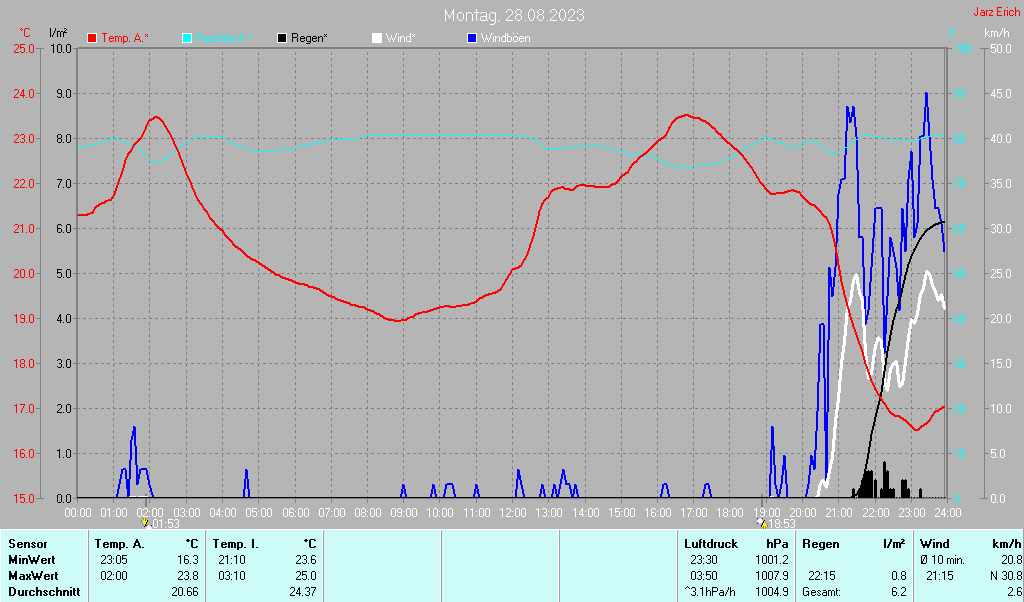
Task: Click the indoor minimum value 23.6
Action: click(306, 560)
